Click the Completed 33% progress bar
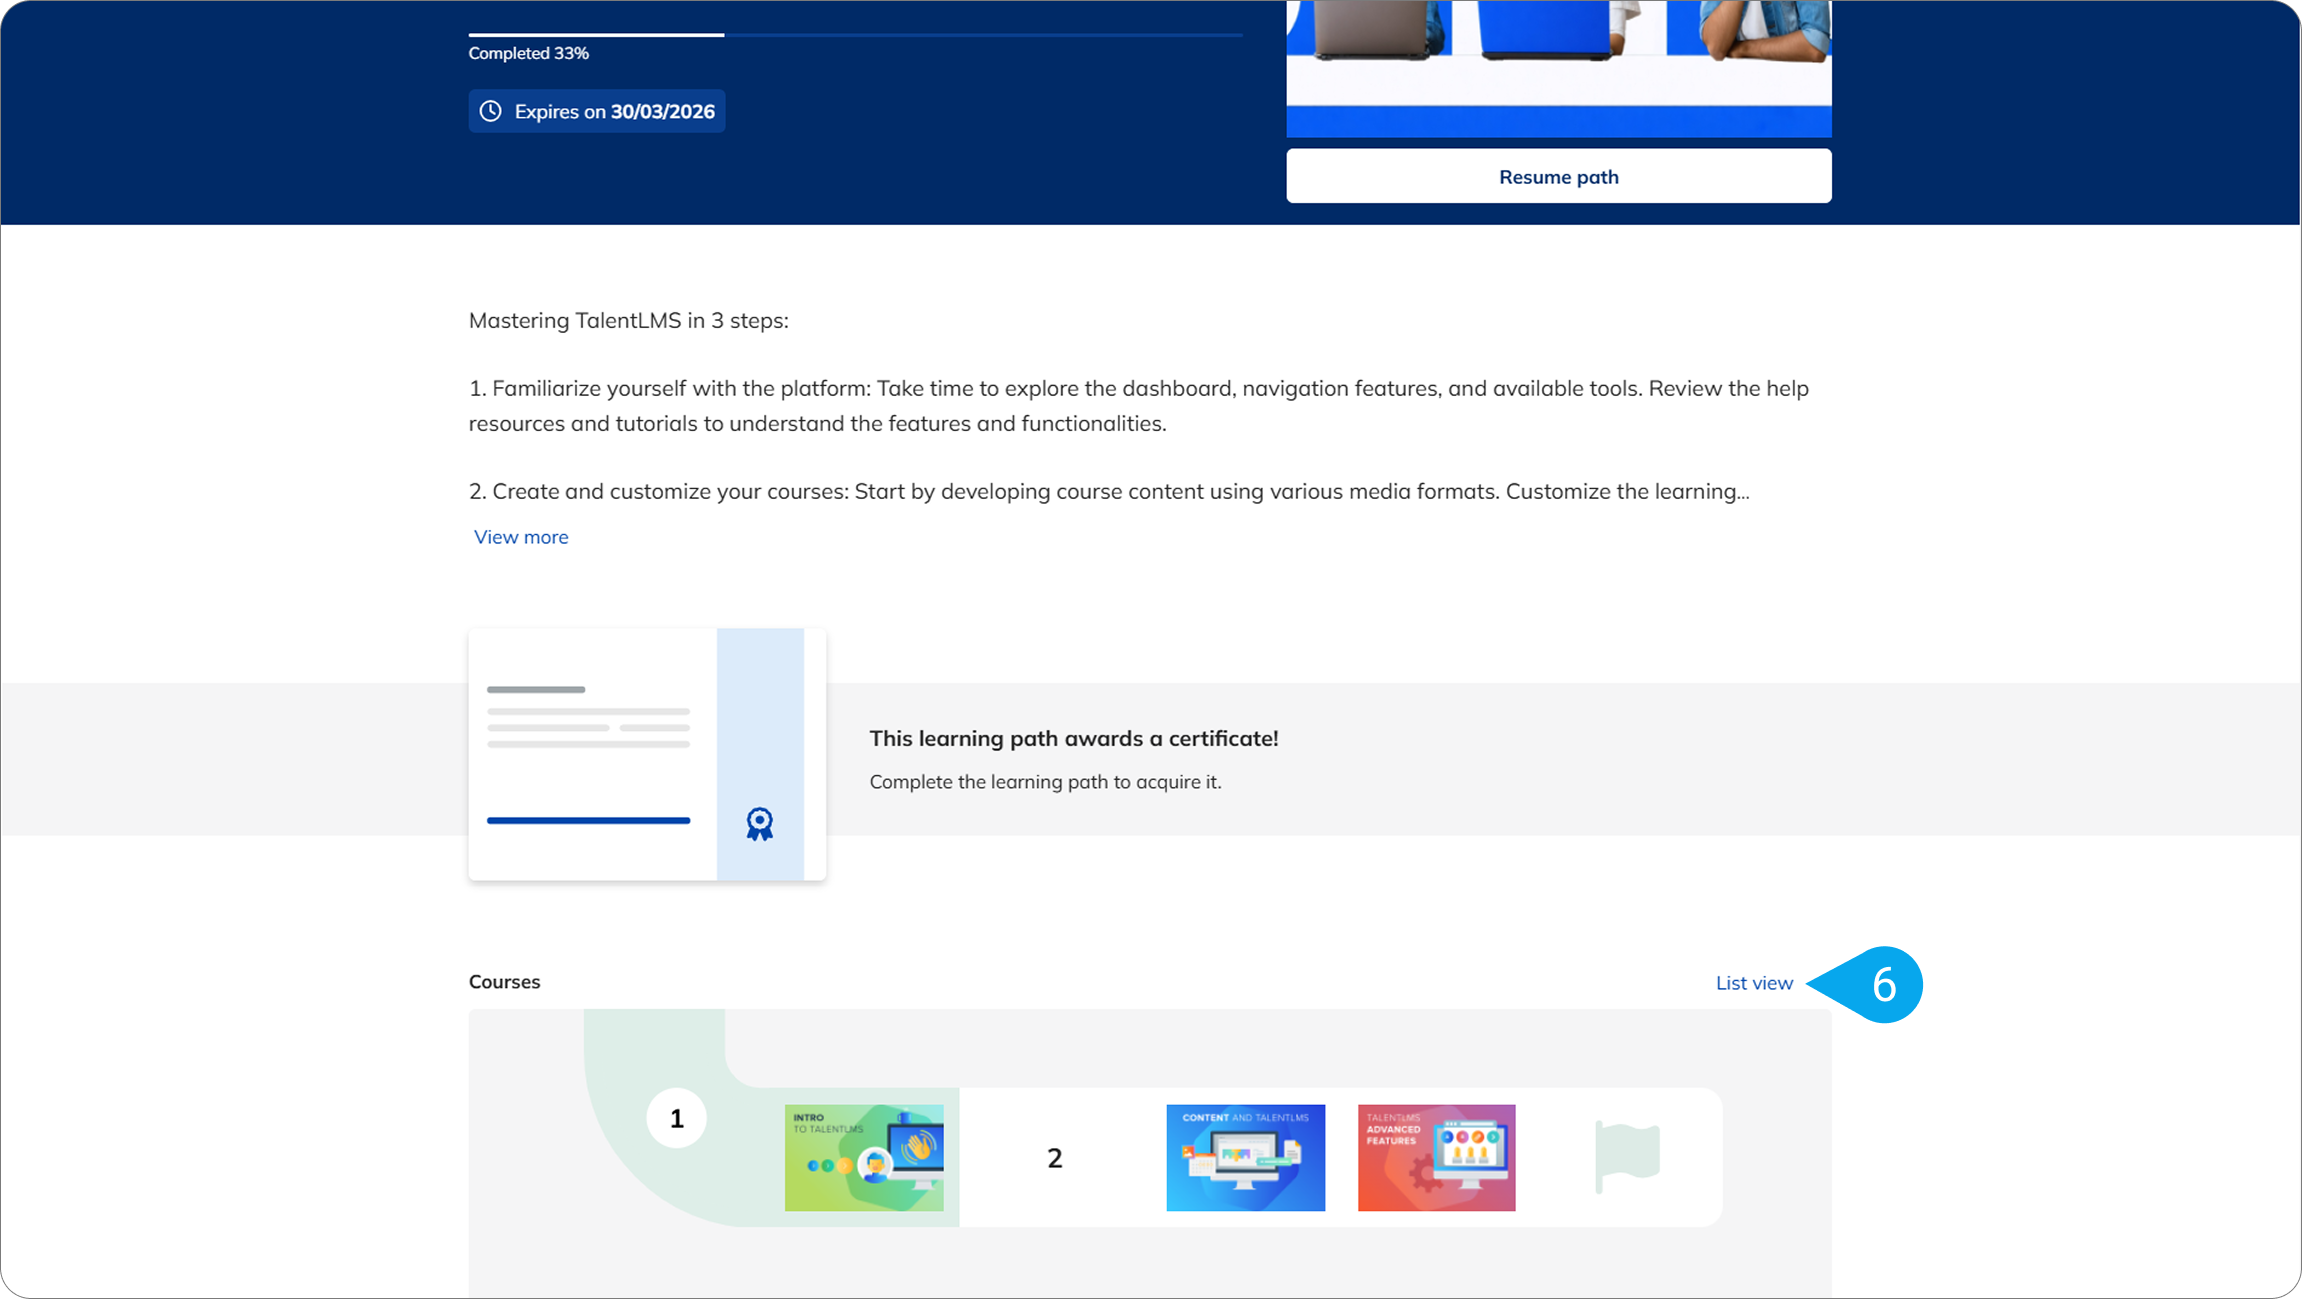2302x1299 pixels. (x=855, y=35)
